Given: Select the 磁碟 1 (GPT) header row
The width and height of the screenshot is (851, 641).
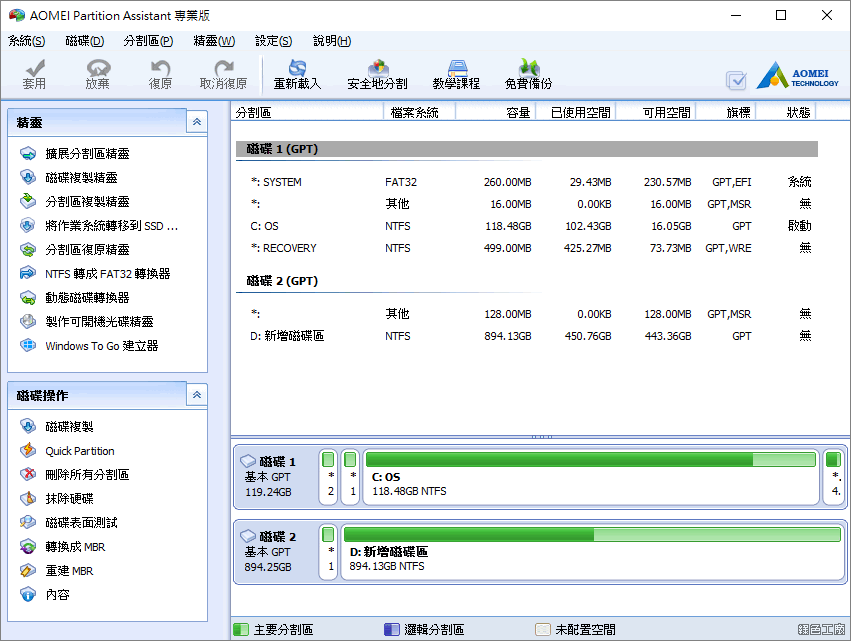Looking at the screenshot, I should [x=526, y=149].
